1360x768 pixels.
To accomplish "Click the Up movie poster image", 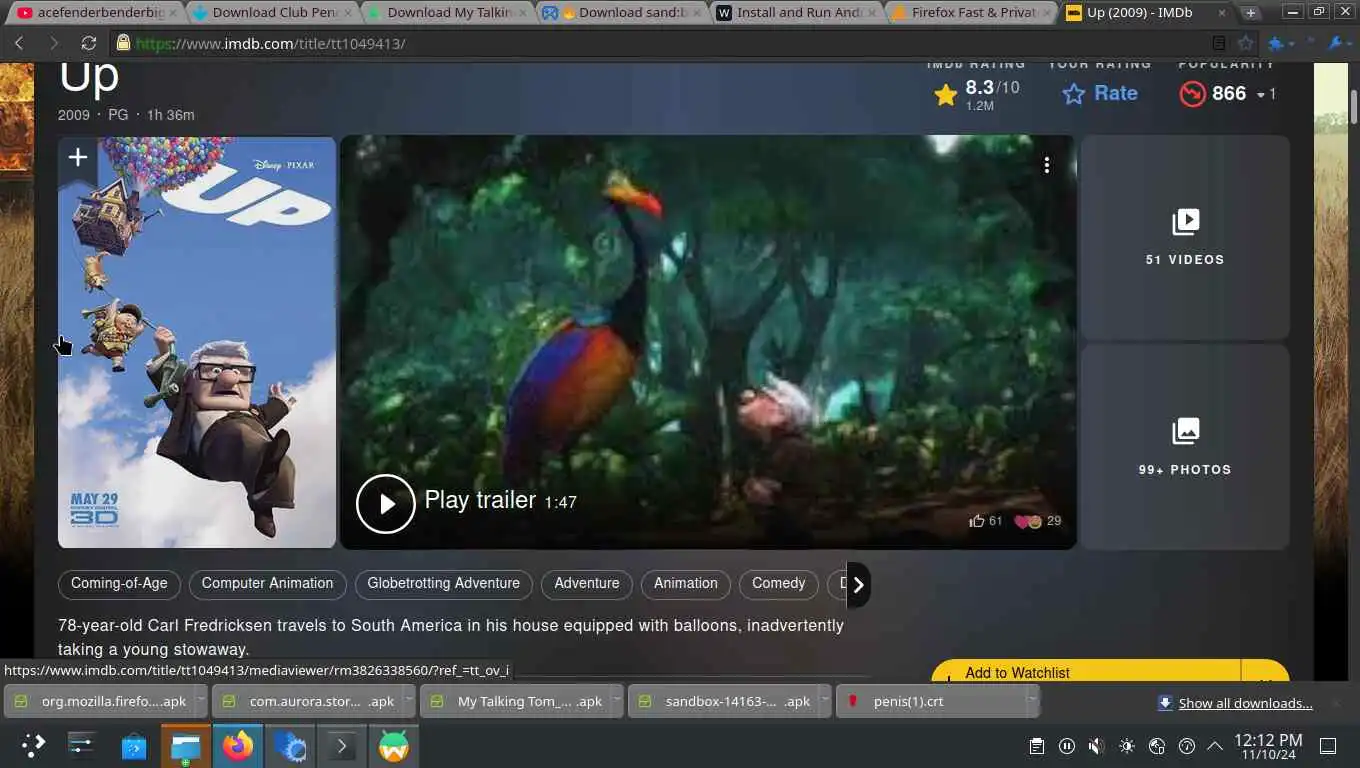I will (197, 342).
